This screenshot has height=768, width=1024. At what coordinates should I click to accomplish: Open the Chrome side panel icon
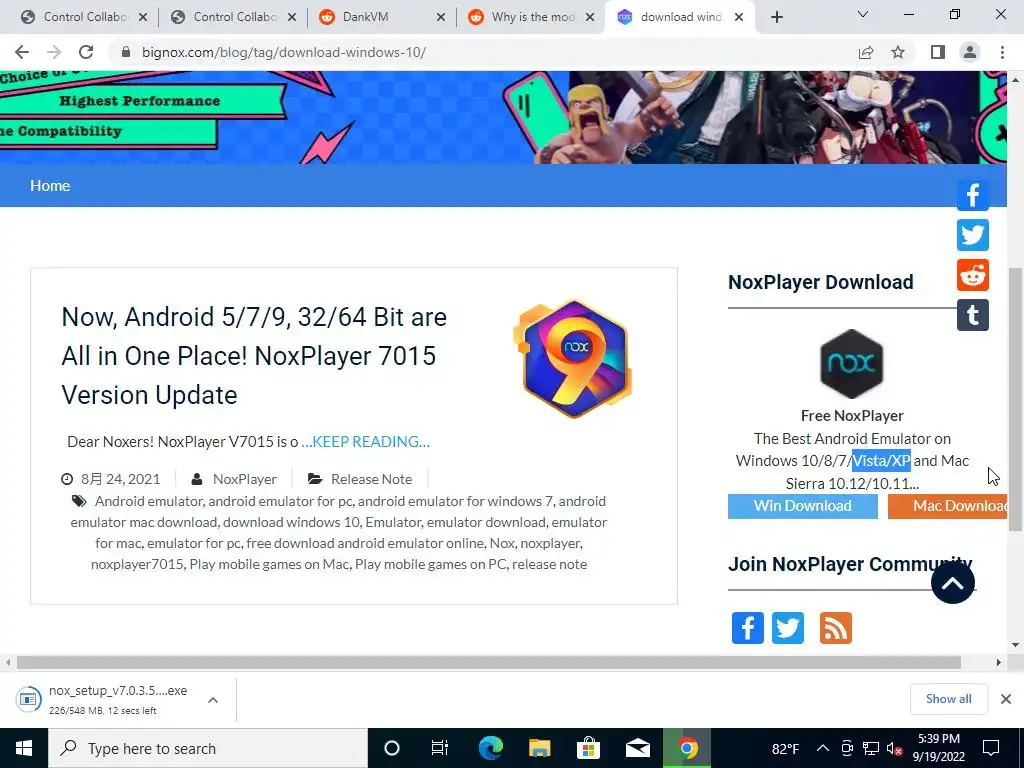click(938, 52)
